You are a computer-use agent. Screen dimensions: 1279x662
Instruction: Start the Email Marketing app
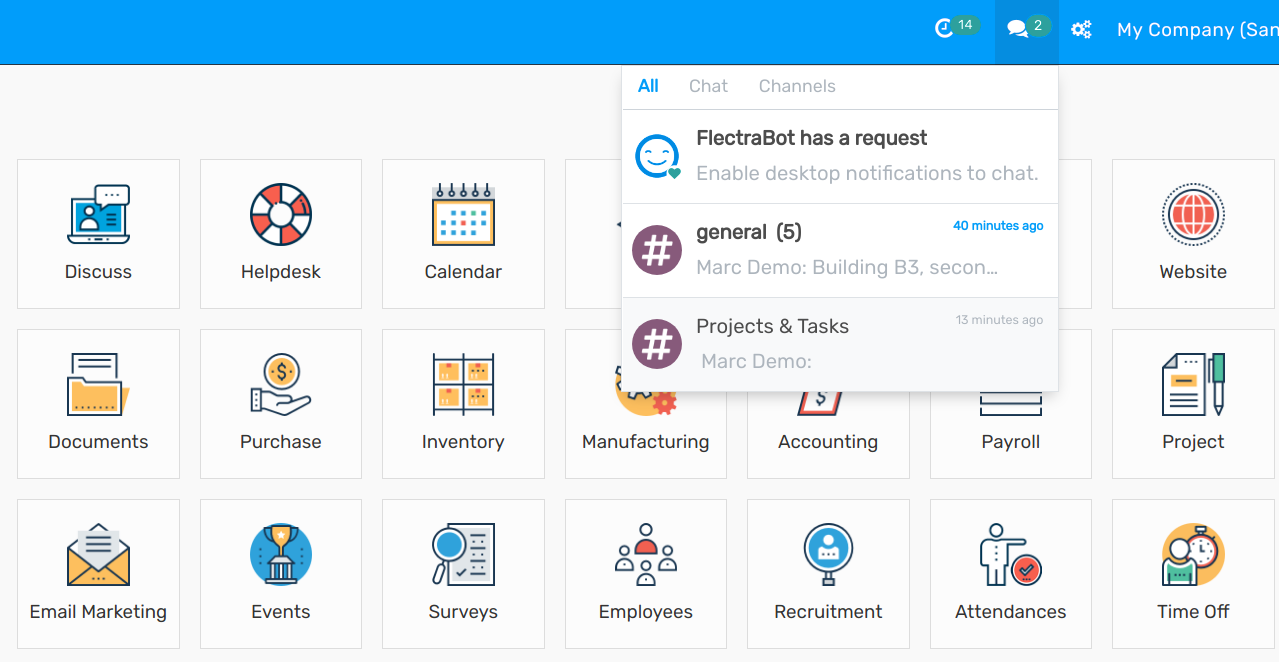tap(97, 573)
